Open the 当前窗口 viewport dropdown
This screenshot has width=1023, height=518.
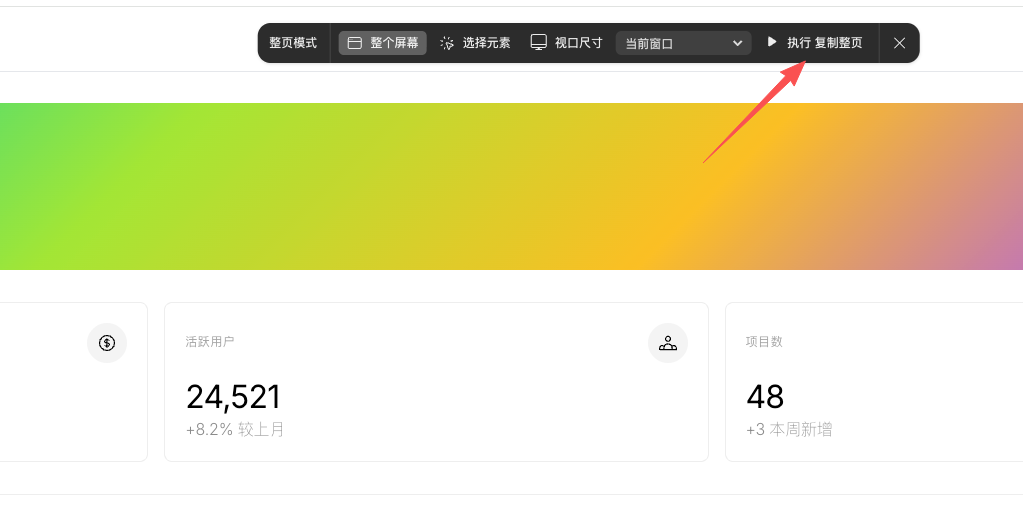coord(683,43)
